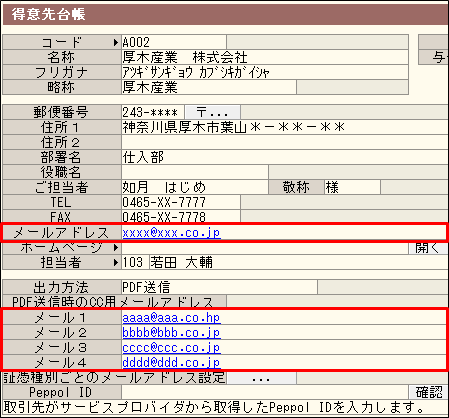This screenshot has width=449, height=418.
Task: Open the xxxx@xxx.co.jp mail link
Action: point(171,233)
